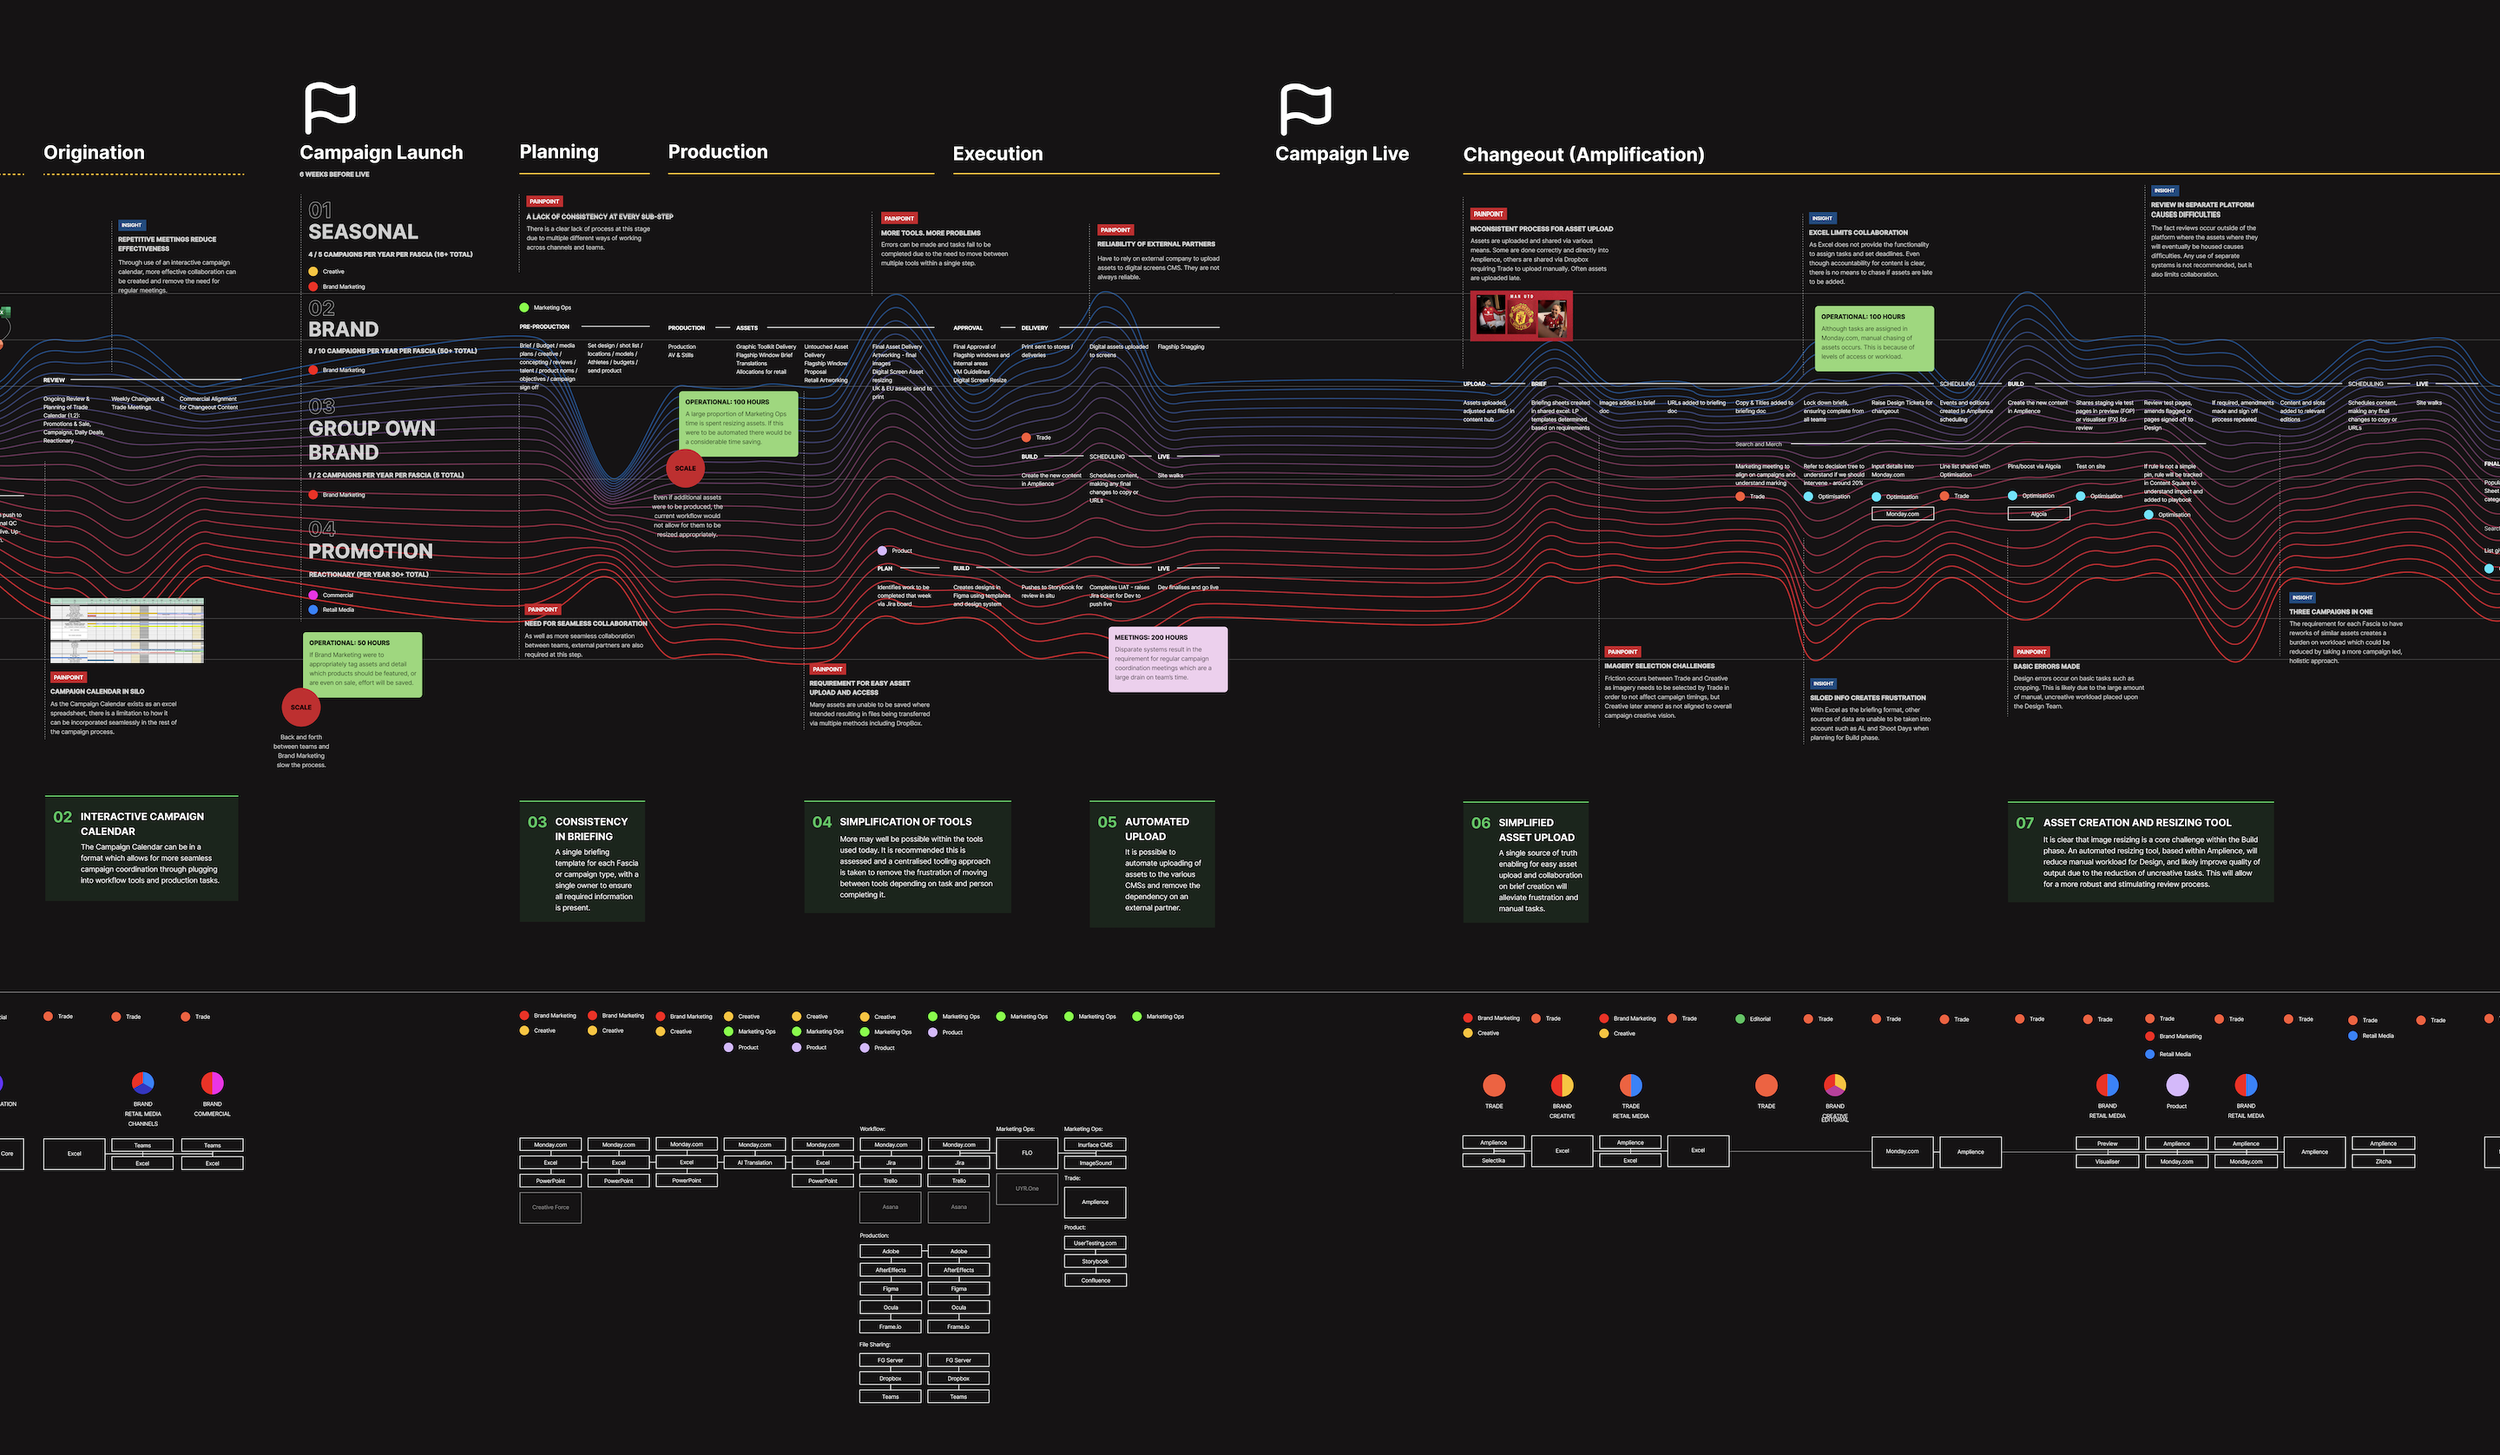Select the Execution phase header

[998, 154]
